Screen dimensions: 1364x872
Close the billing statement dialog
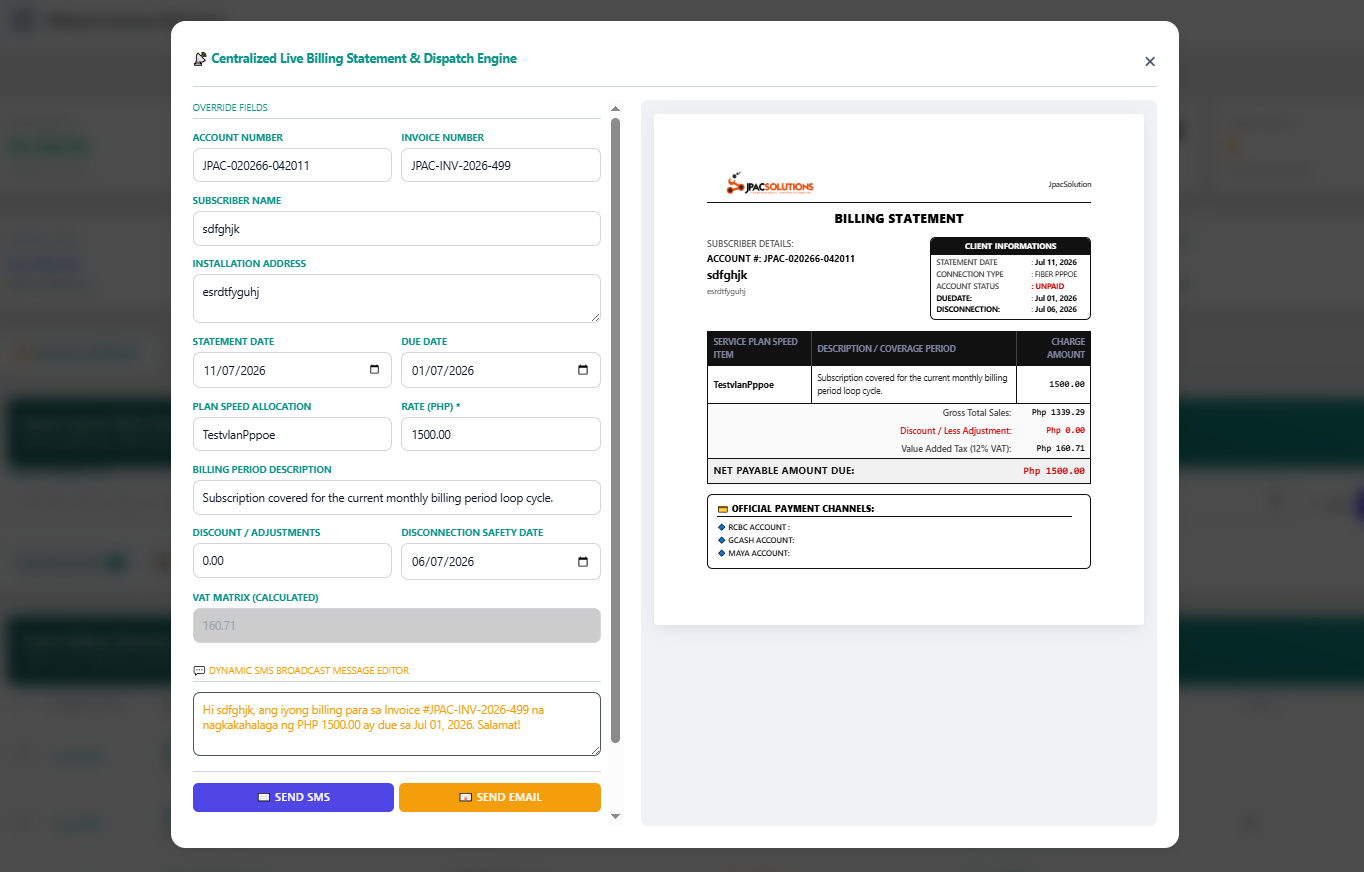click(x=1150, y=61)
